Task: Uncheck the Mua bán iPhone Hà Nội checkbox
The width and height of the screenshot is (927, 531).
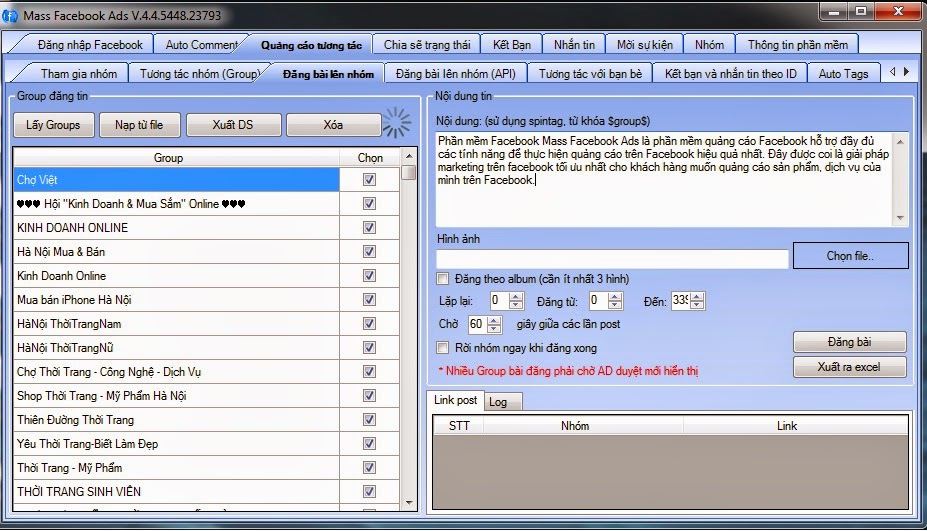Action: pyautogui.click(x=369, y=300)
